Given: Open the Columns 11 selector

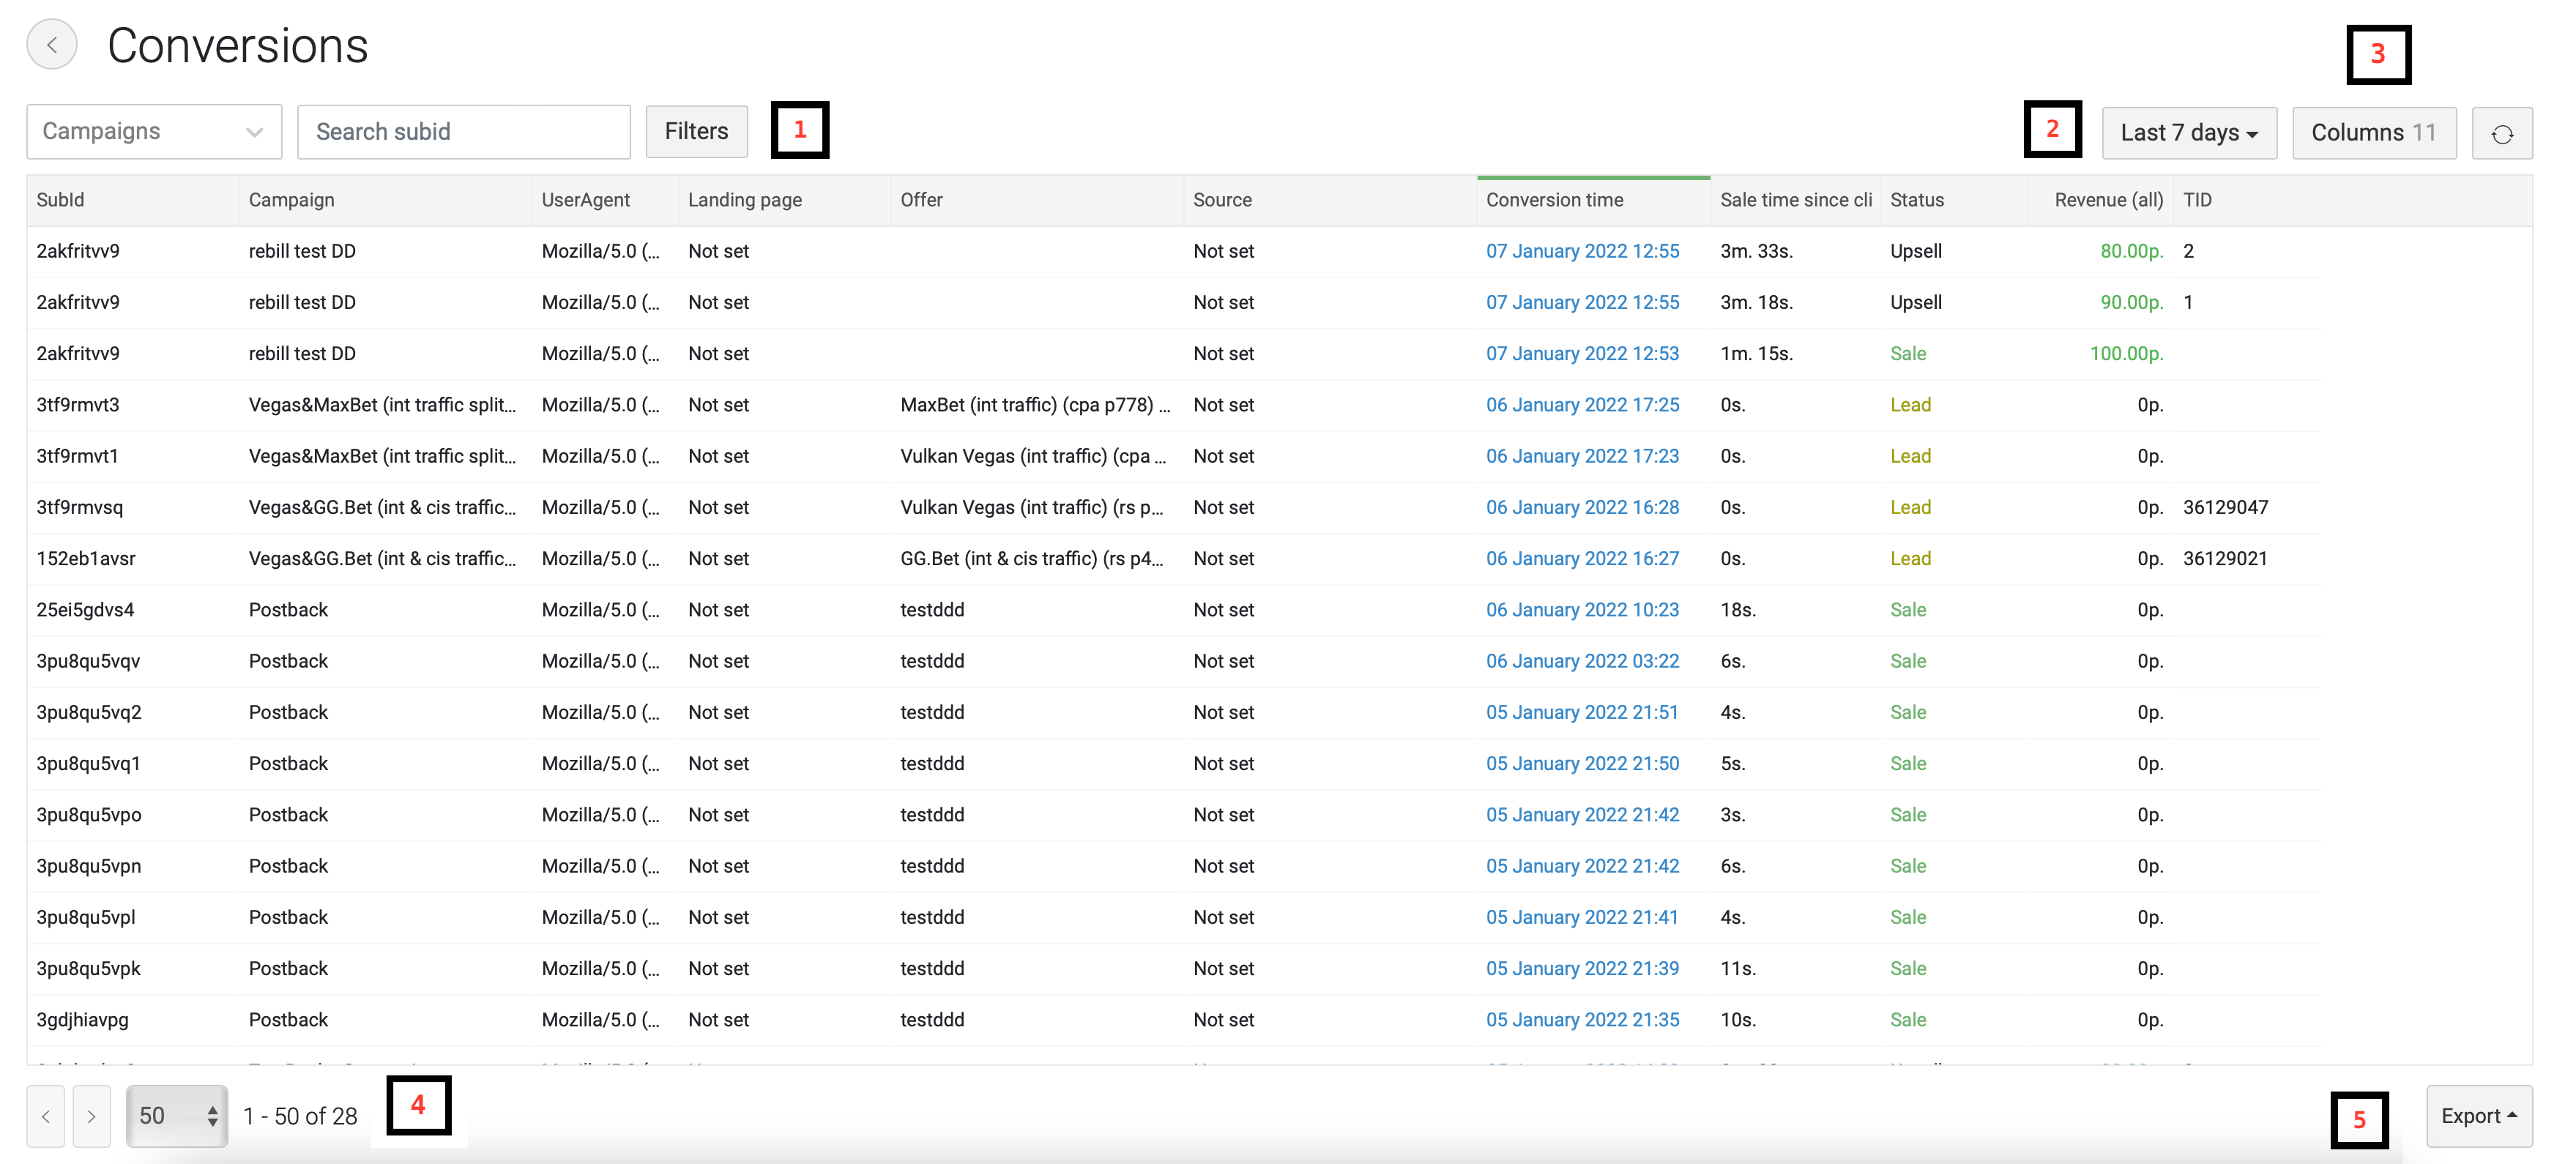Looking at the screenshot, I should click(x=2374, y=133).
